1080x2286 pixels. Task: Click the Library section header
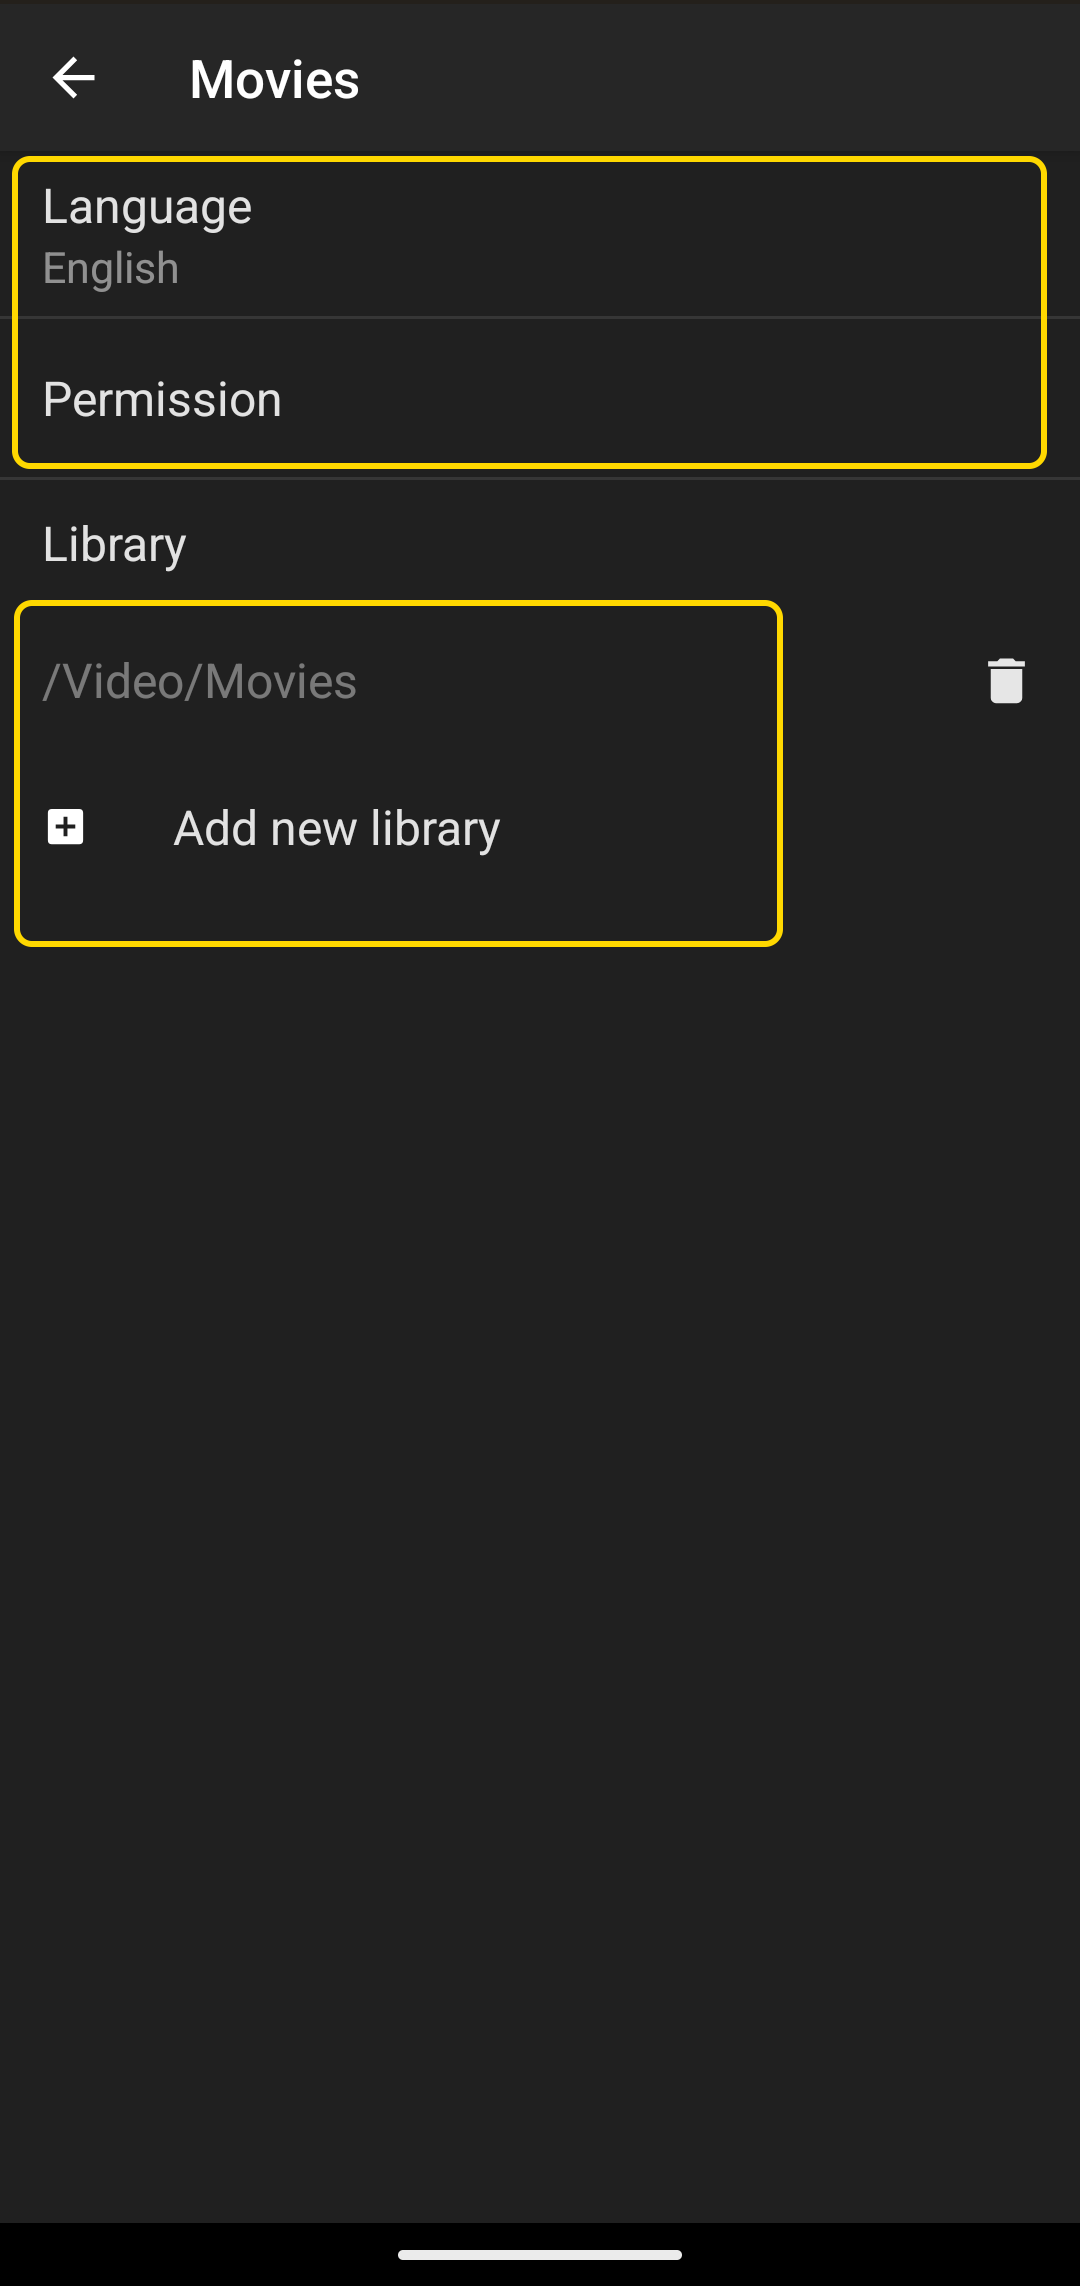pos(114,545)
